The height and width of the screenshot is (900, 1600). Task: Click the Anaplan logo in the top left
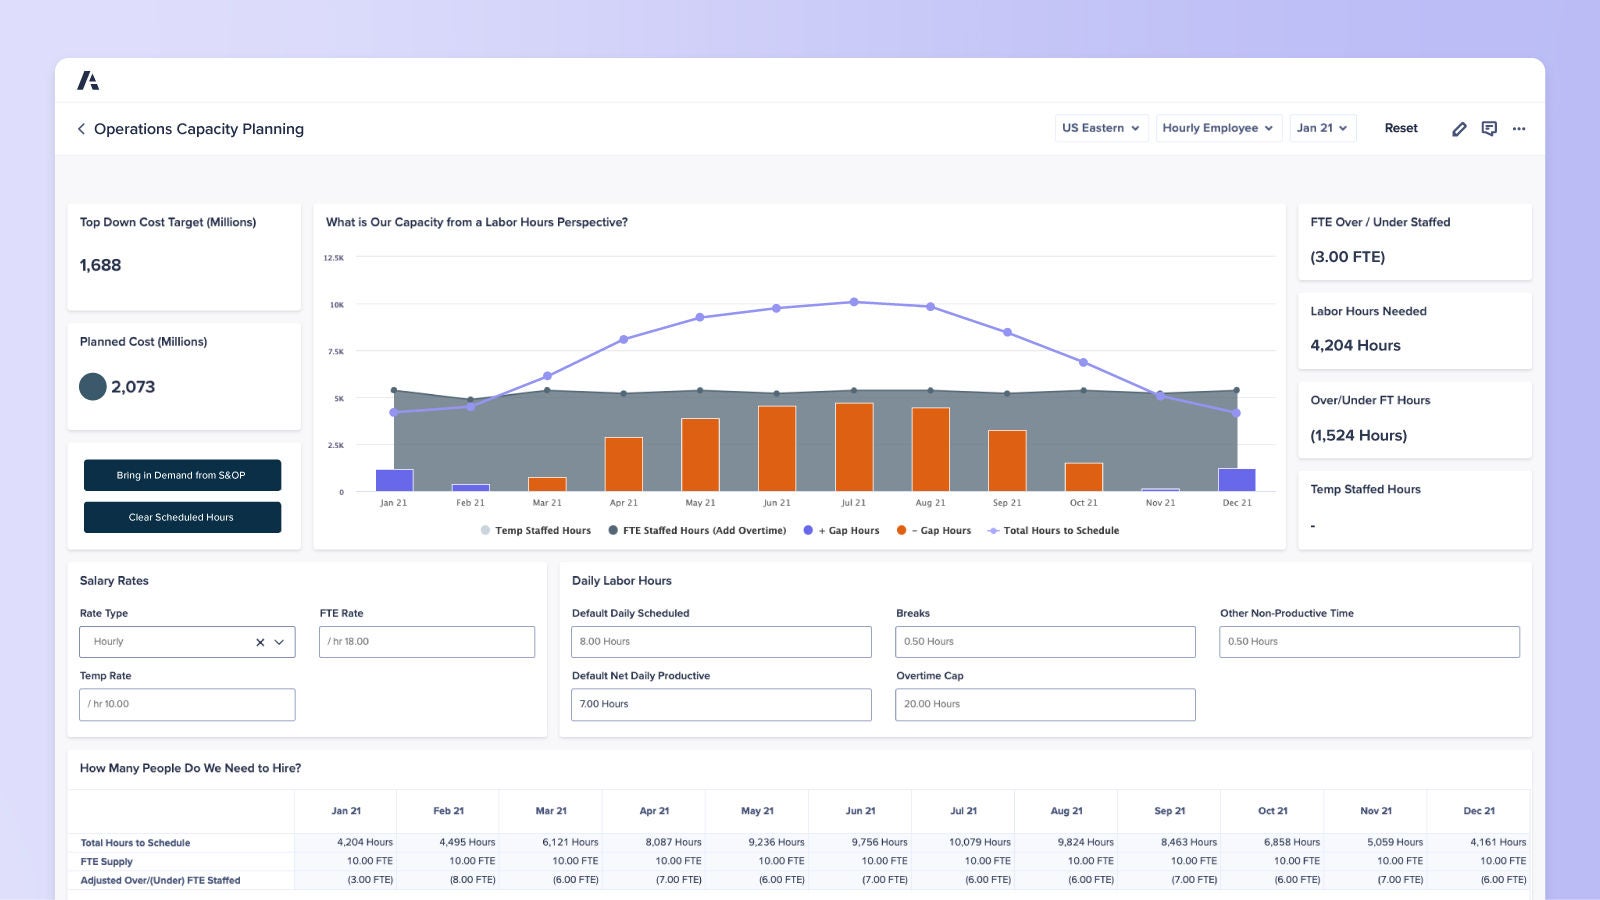point(90,79)
